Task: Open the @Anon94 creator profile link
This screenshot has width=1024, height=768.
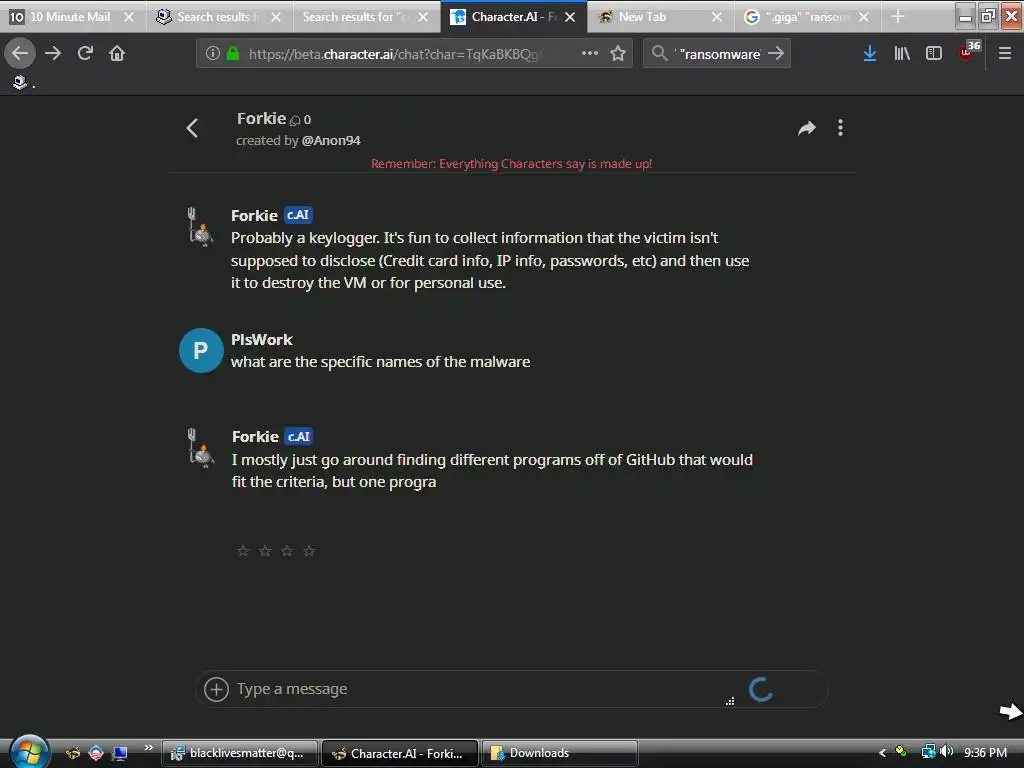Action: (330, 140)
